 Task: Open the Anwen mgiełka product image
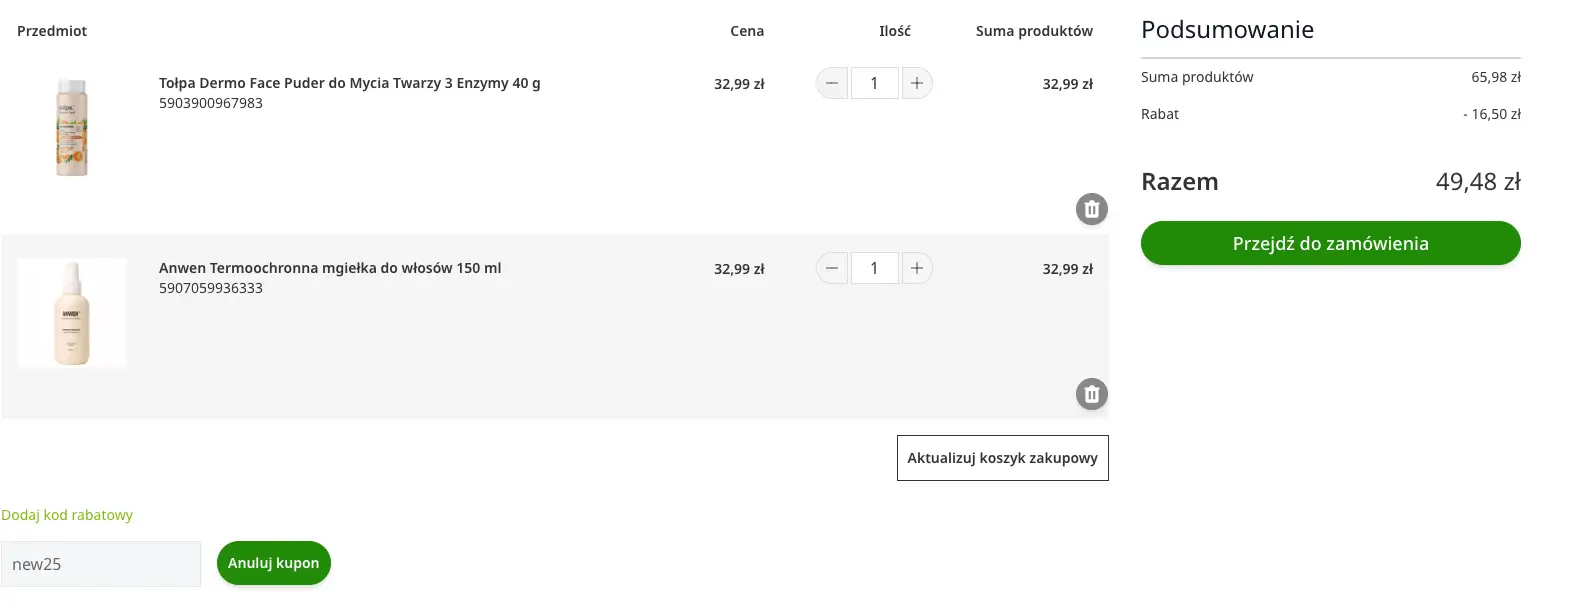72,313
